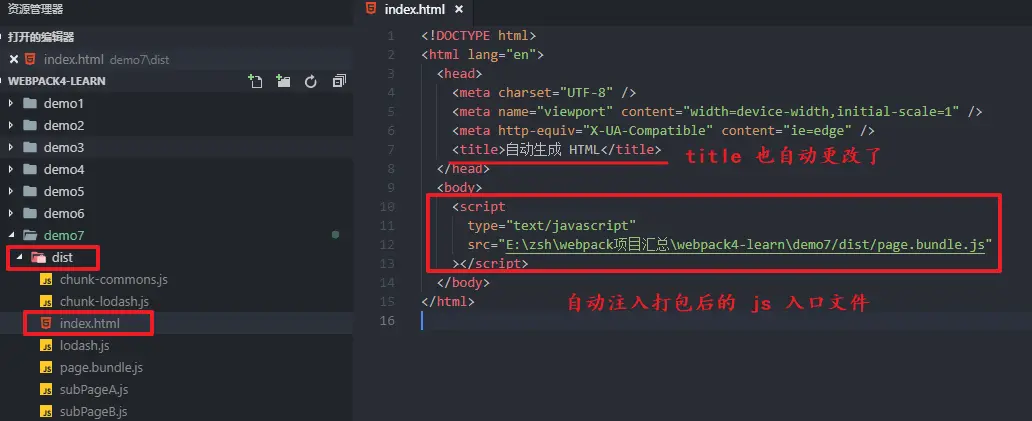
Task: Click the HTML5 icon on the editor tab
Action: (x=371, y=9)
